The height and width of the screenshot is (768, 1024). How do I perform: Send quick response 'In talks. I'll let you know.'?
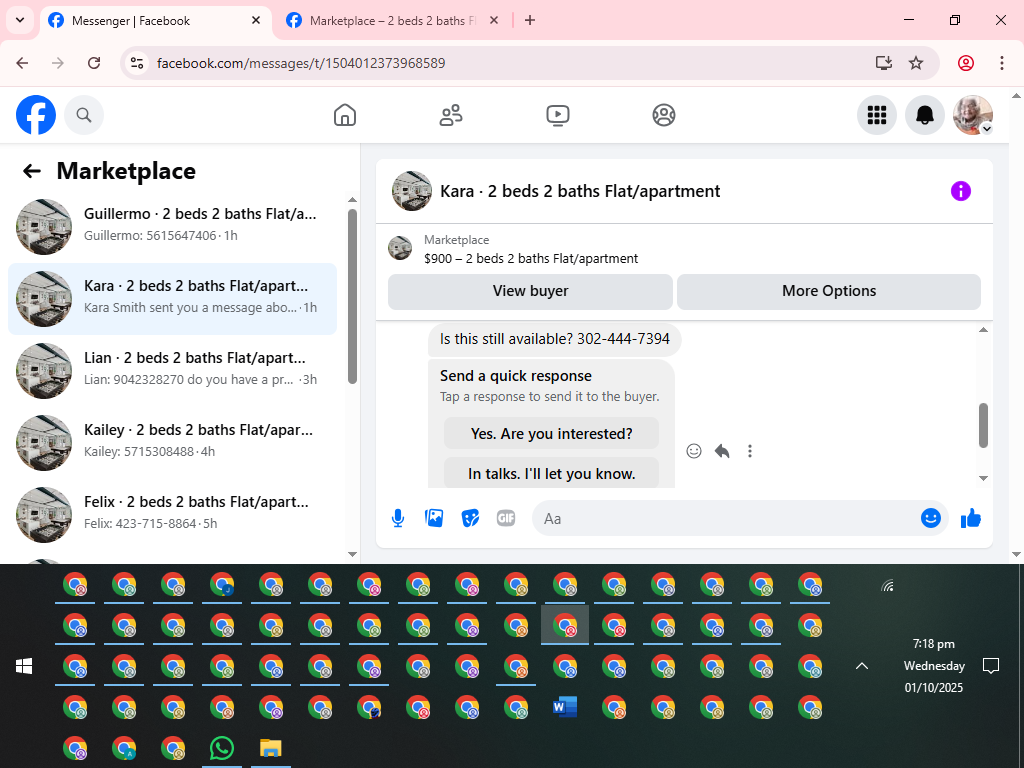[x=551, y=473]
